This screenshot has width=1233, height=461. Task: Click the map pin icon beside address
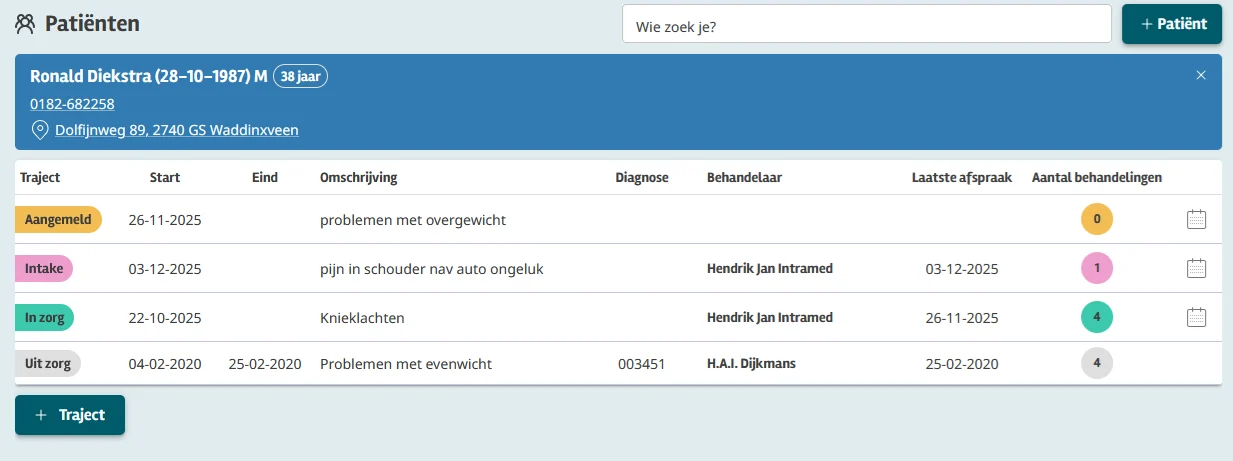40,130
